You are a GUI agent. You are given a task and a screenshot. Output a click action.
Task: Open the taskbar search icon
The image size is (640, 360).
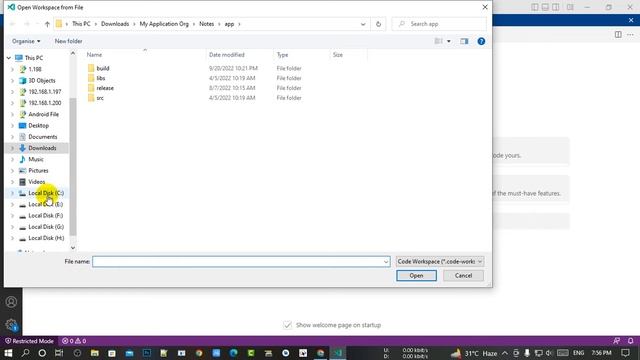coord(25,353)
